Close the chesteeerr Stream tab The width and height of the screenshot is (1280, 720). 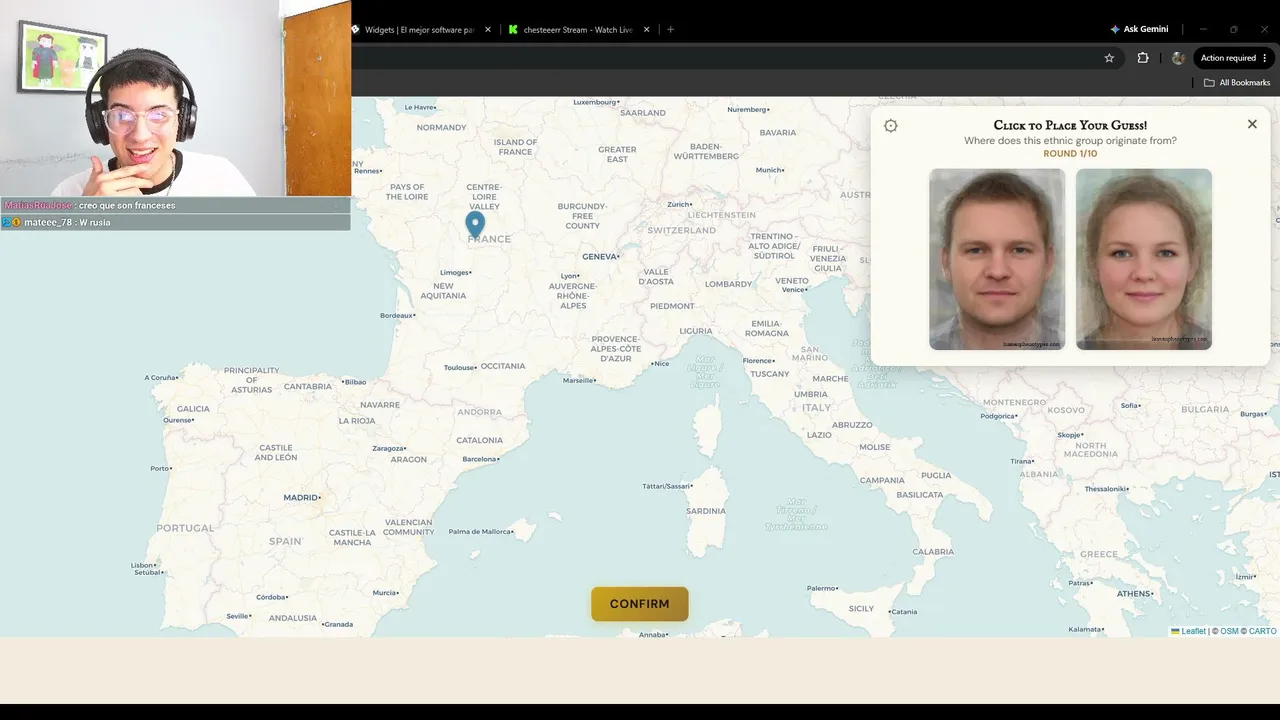(x=646, y=30)
